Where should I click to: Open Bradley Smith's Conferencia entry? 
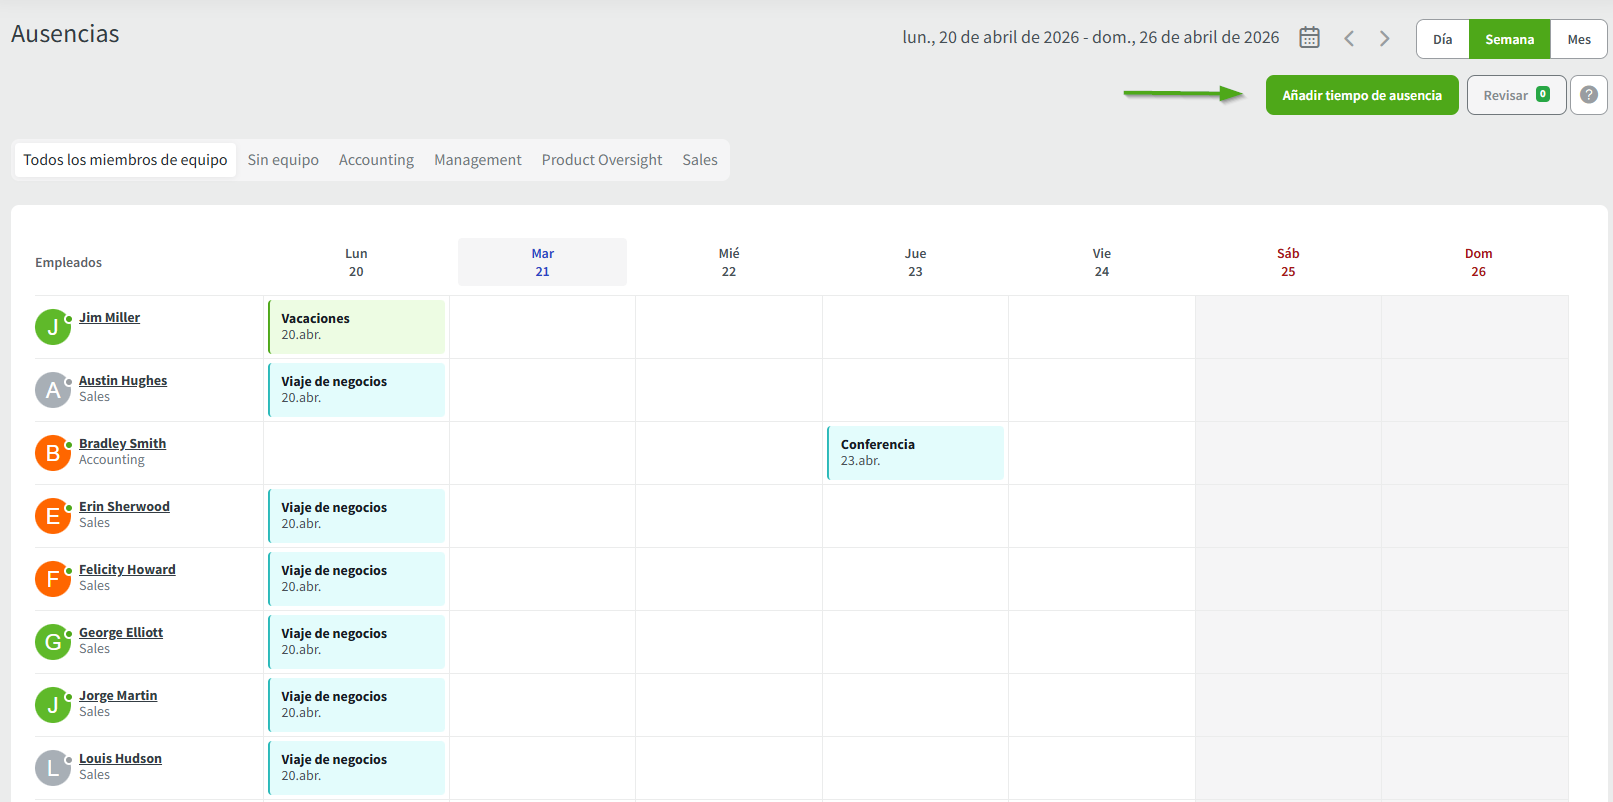(x=915, y=453)
